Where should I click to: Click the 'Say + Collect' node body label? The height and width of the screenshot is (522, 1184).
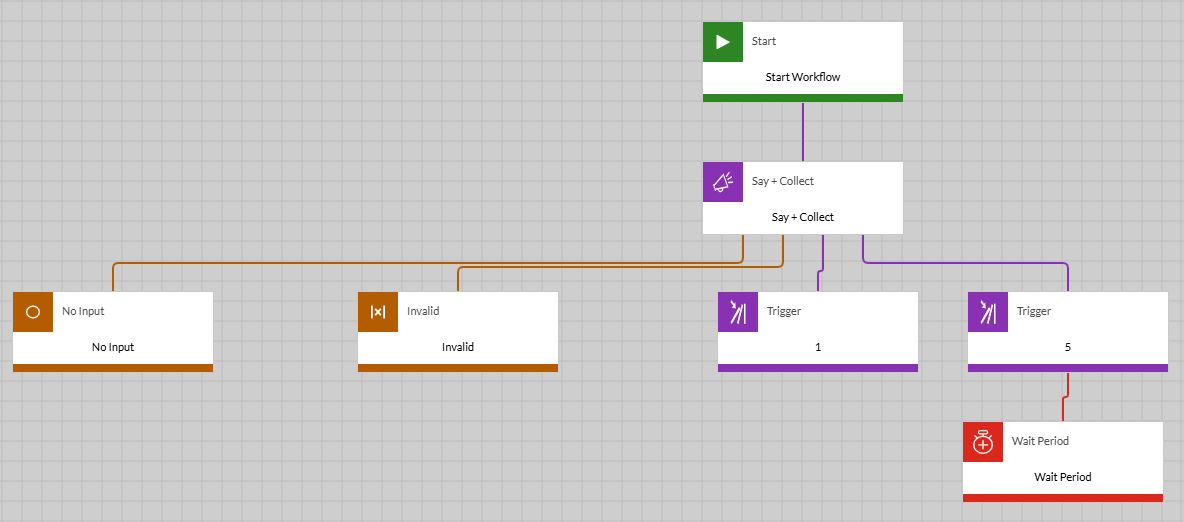(x=803, y=218)
